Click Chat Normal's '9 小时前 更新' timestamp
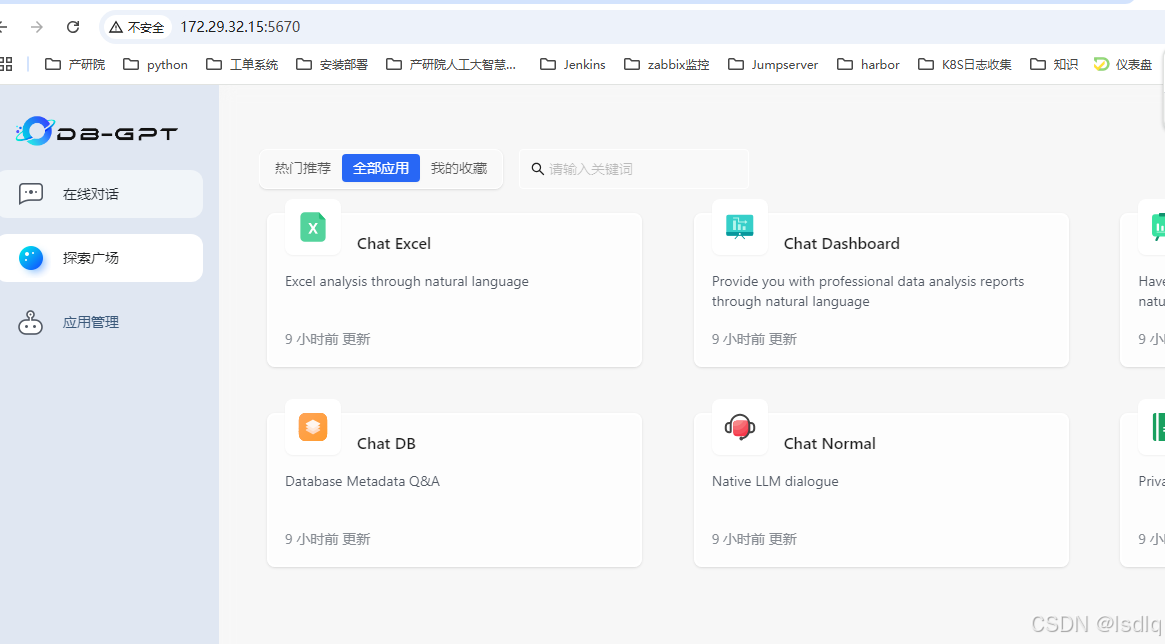1165x644 pixels. [754, 539]
